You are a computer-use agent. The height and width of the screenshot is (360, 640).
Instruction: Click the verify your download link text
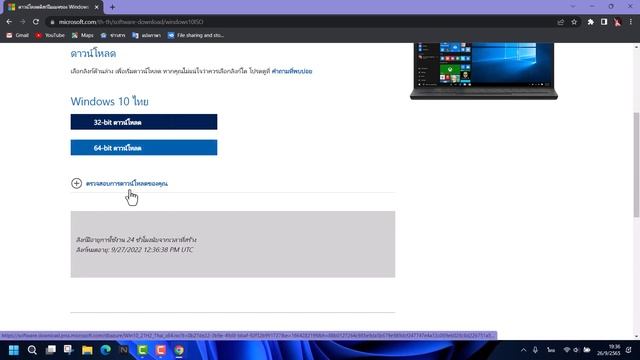(127, 184)
